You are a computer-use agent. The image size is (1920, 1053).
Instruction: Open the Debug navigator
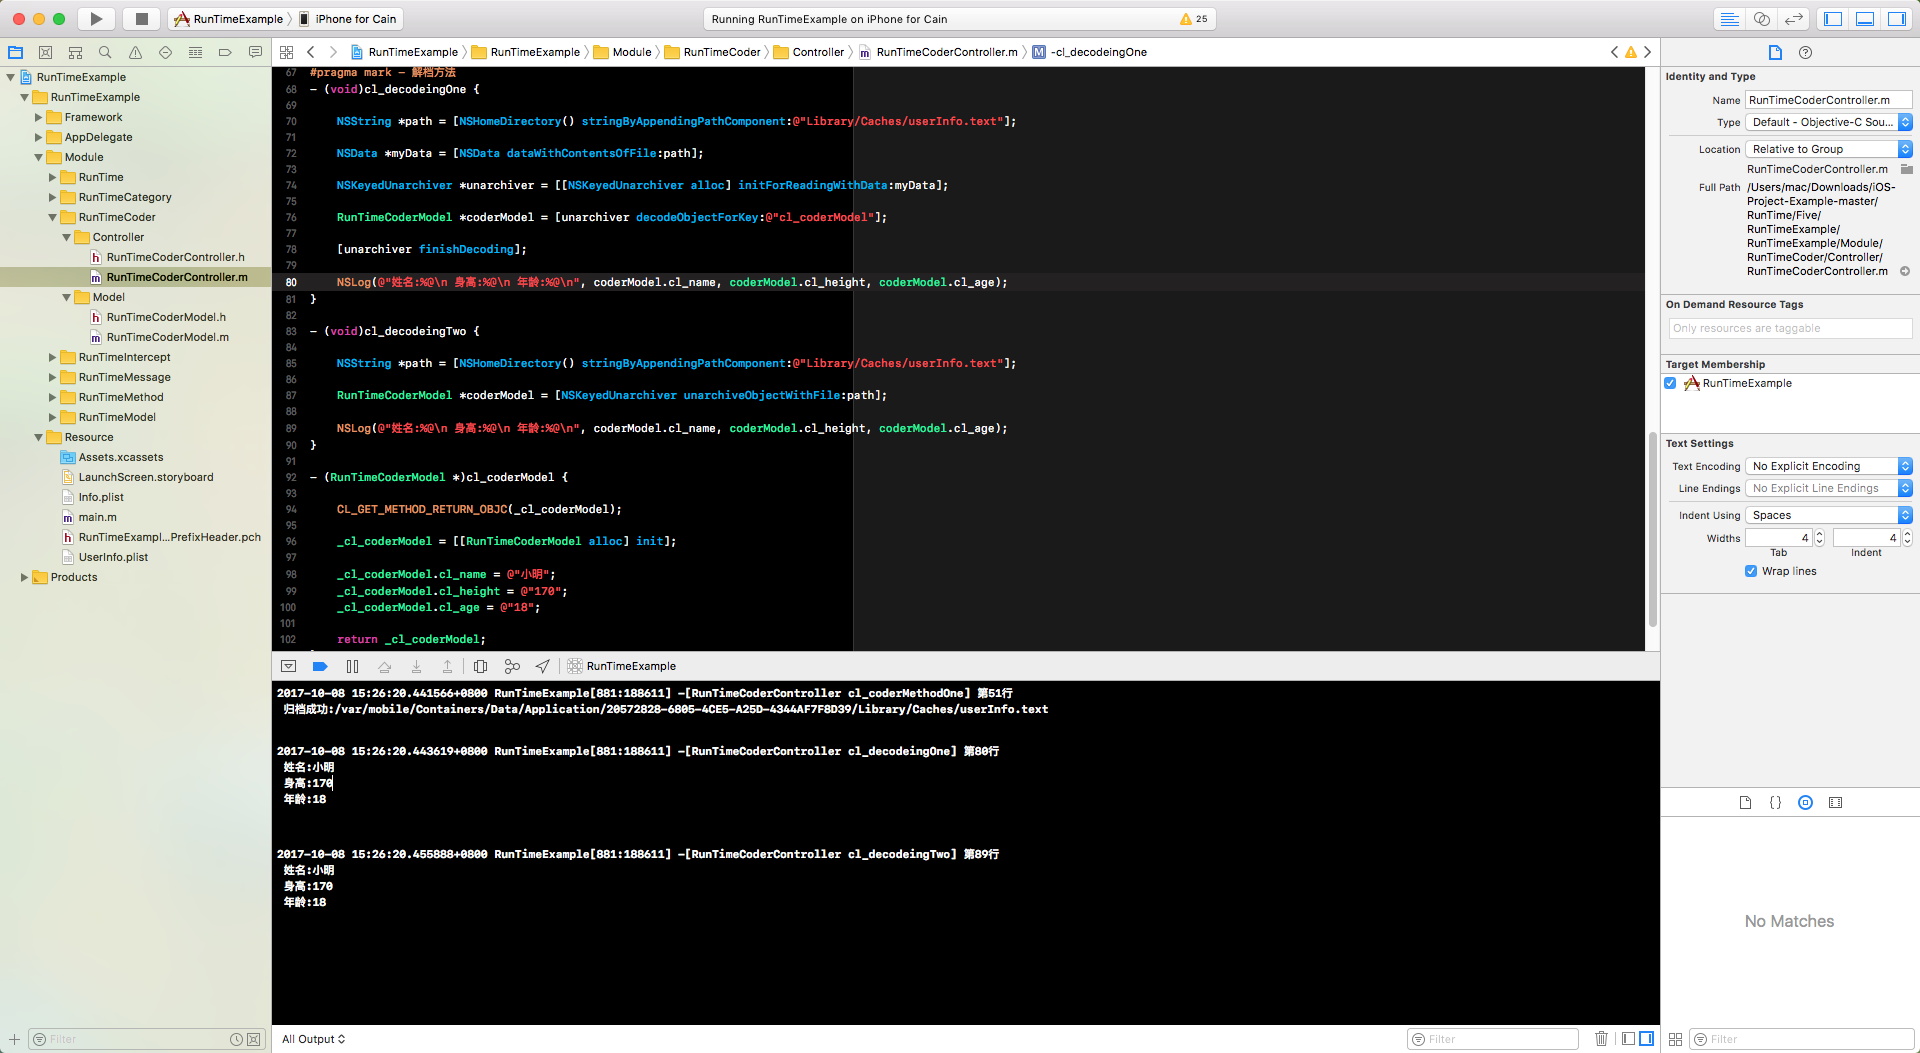(195, 52)
